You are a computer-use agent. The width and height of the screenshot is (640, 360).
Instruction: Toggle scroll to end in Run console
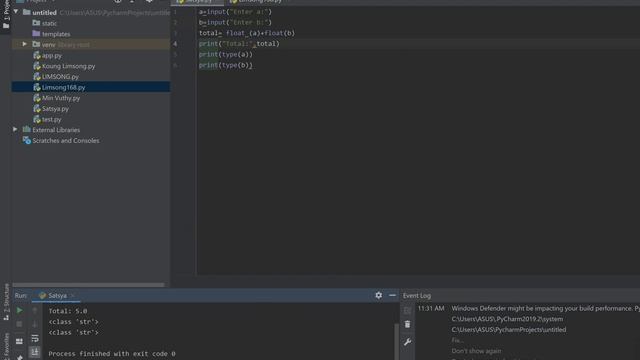(x=35, y=352)
